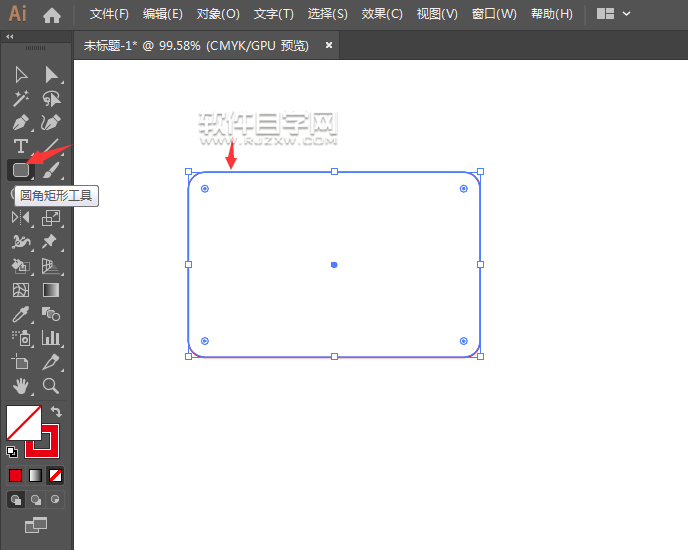This screenshot has width=688, height=550.
Task: Select the Eyedropper tool
Action: point(20,314)
